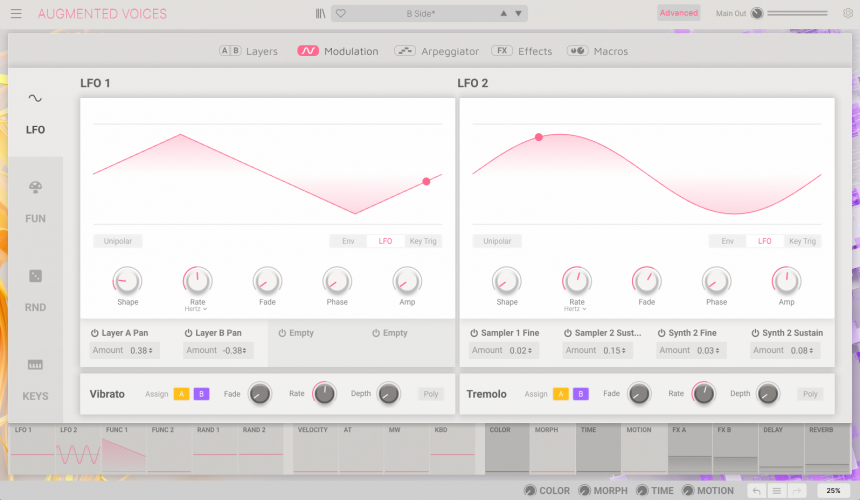
Task: Click the MOTION macro knob in footer
Action: tap(688, 491)
